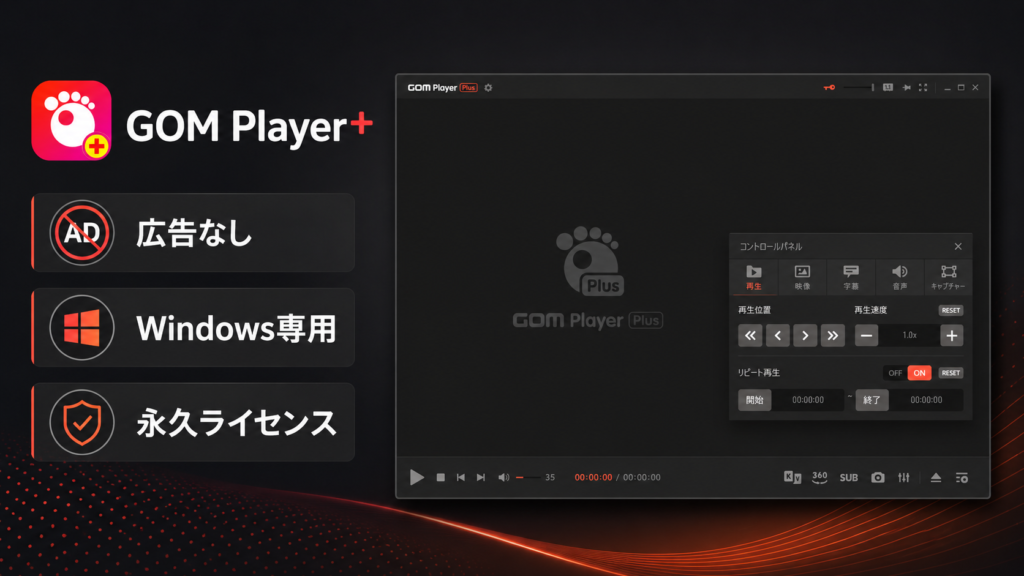Switch to the 字幕 subtitle tab
1024x576 pixels.
point(850,277)
